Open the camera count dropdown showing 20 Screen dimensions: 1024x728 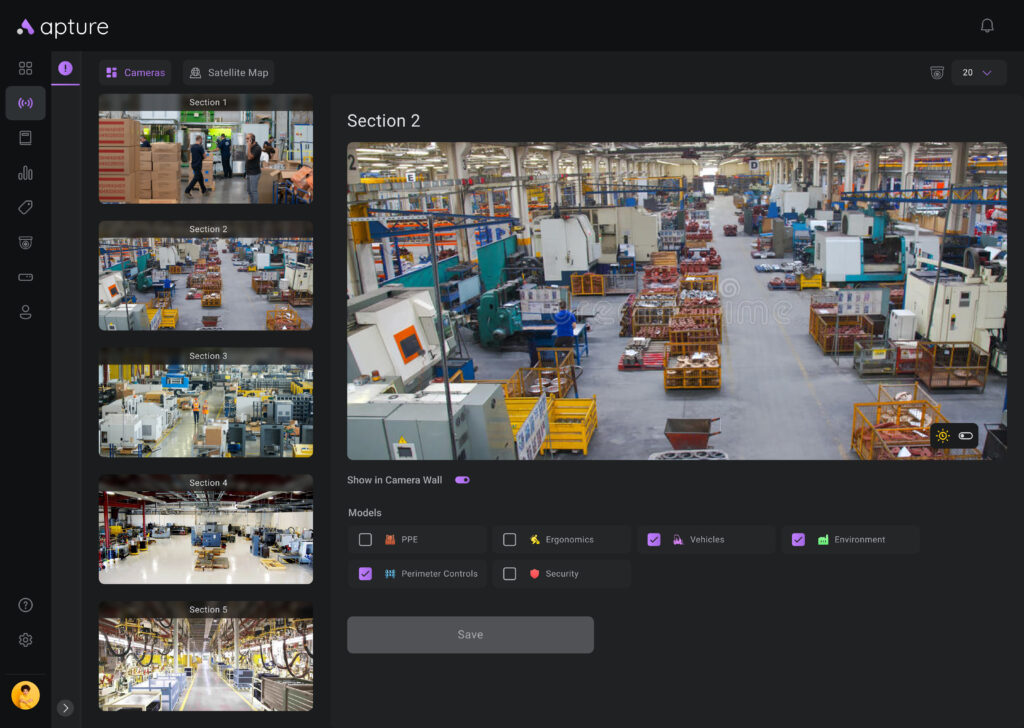[x=978, y=73]
